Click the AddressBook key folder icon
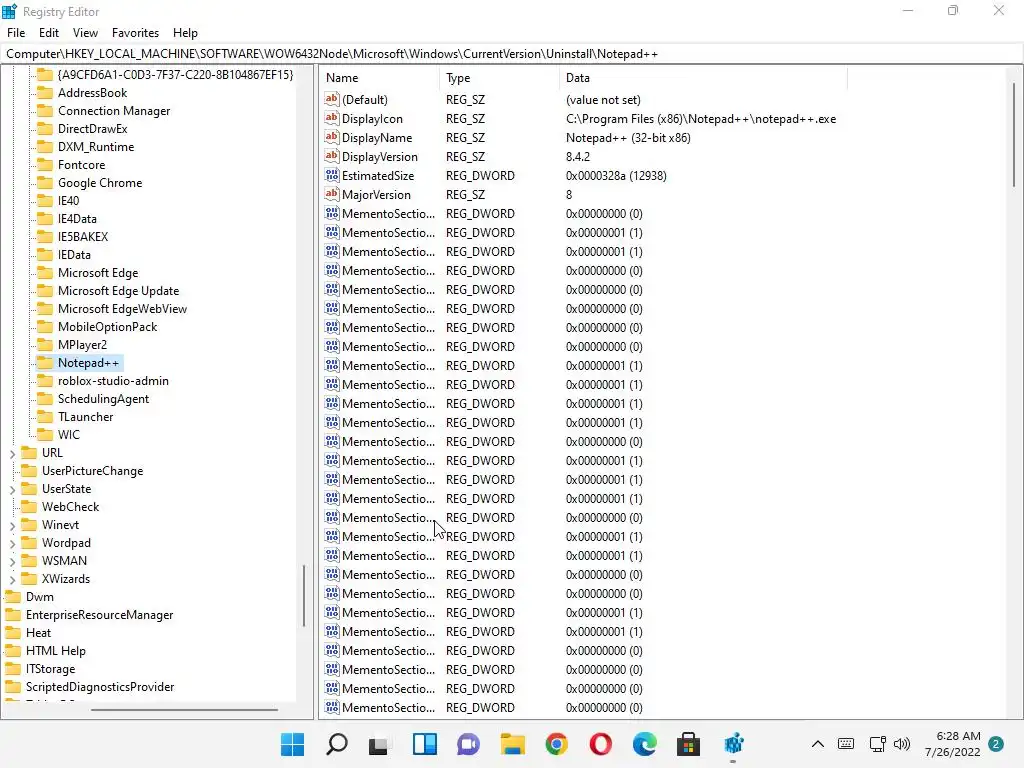Screen dimensions: 1024x768 click(x=45, y=93)
